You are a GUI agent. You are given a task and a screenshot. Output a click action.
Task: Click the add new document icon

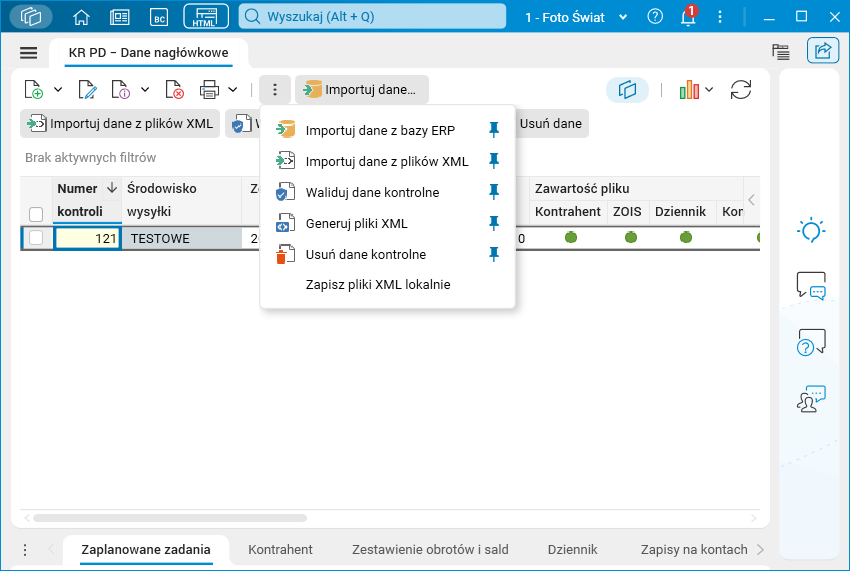tap(34, 89)
